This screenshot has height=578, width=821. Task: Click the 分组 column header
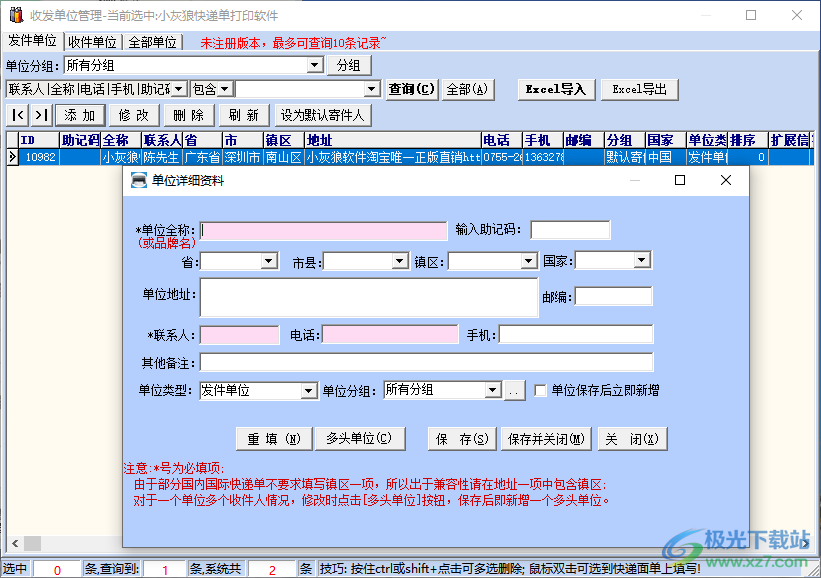[625, 140]
